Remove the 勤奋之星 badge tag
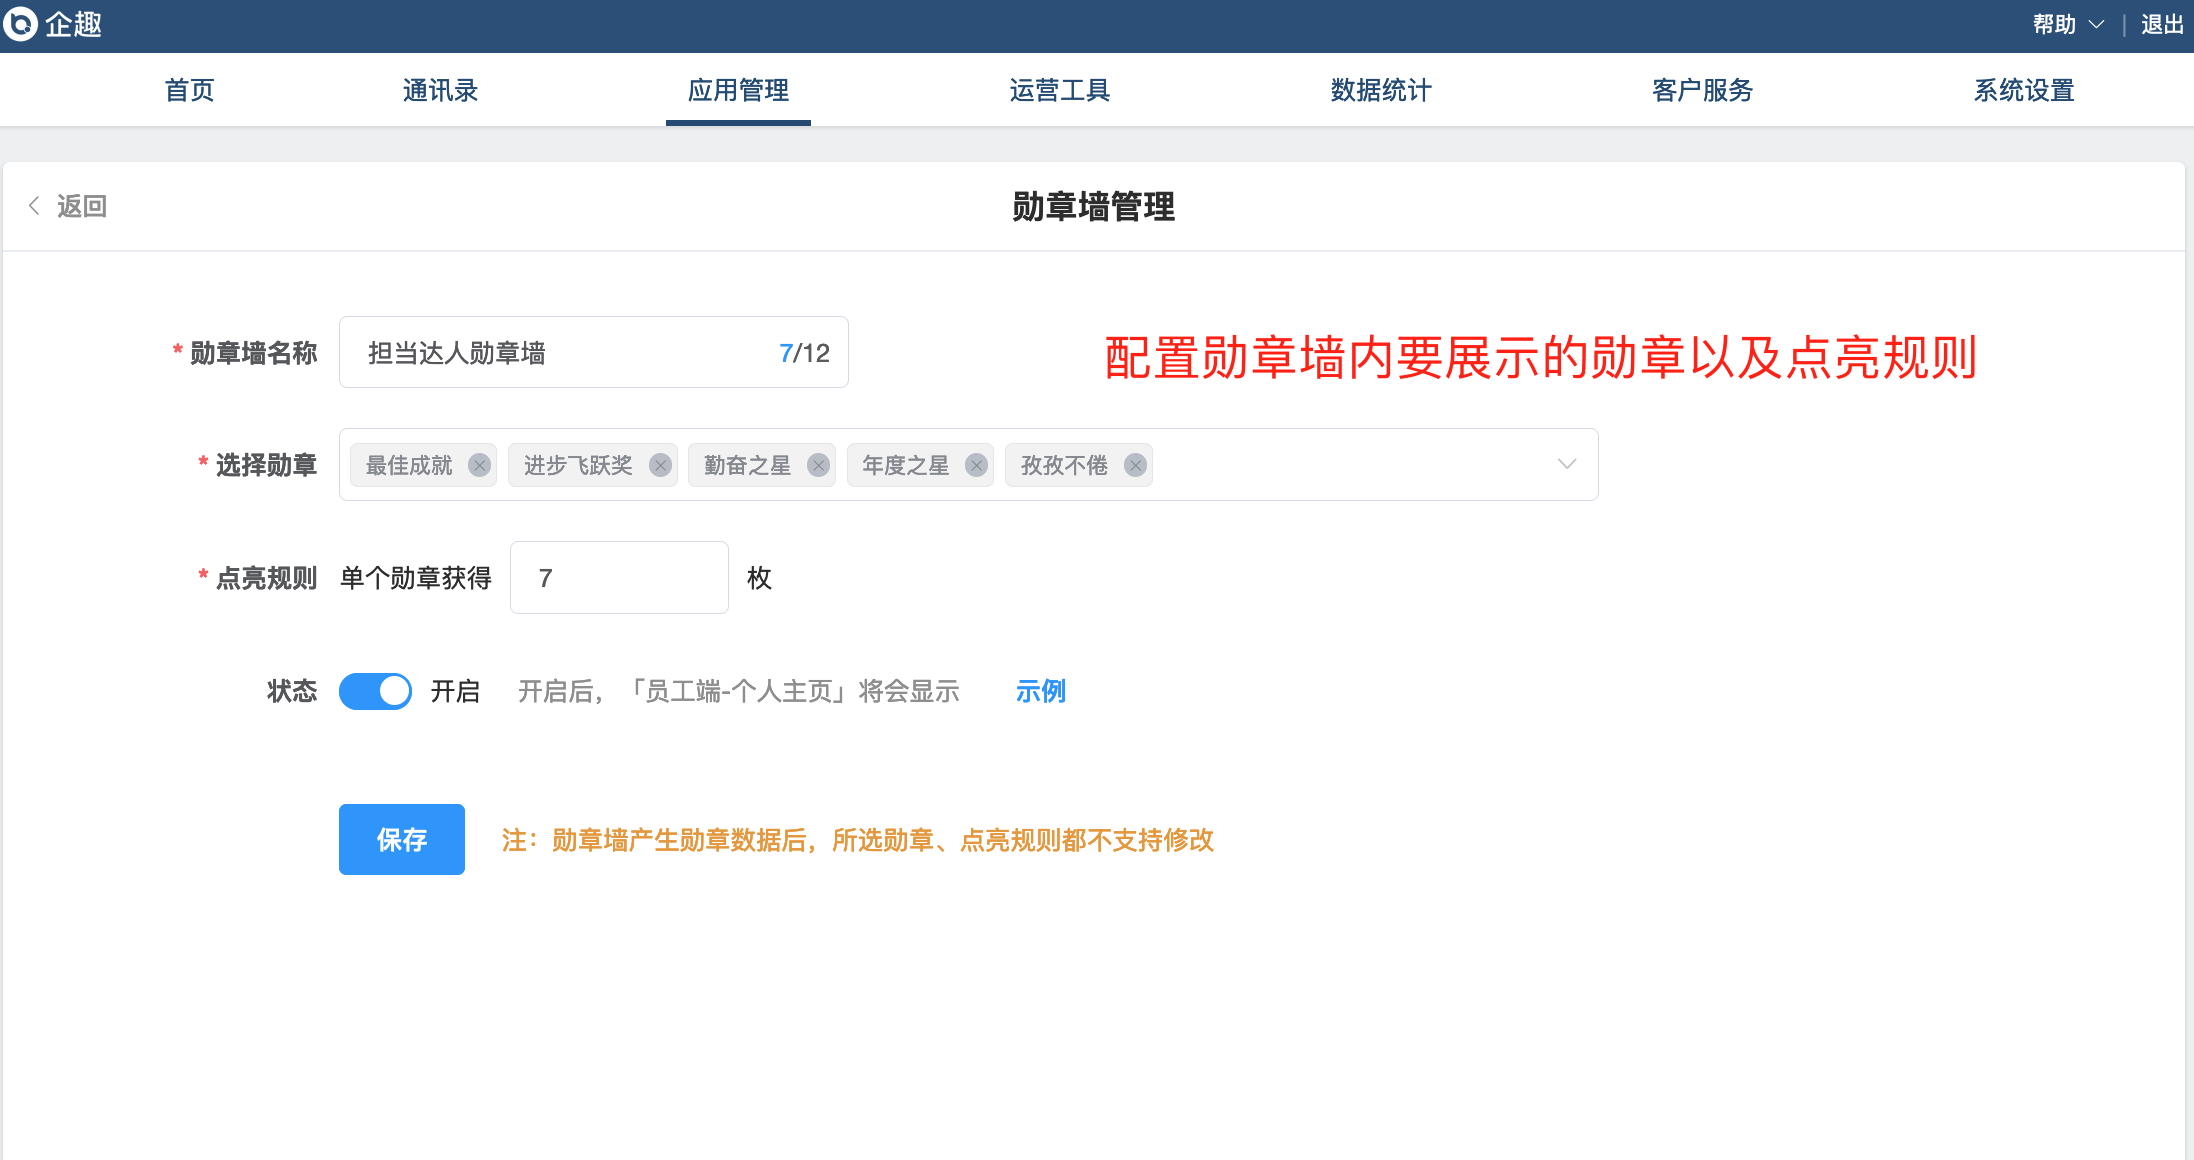The image size is (2194, 1160). coord(819,465)
